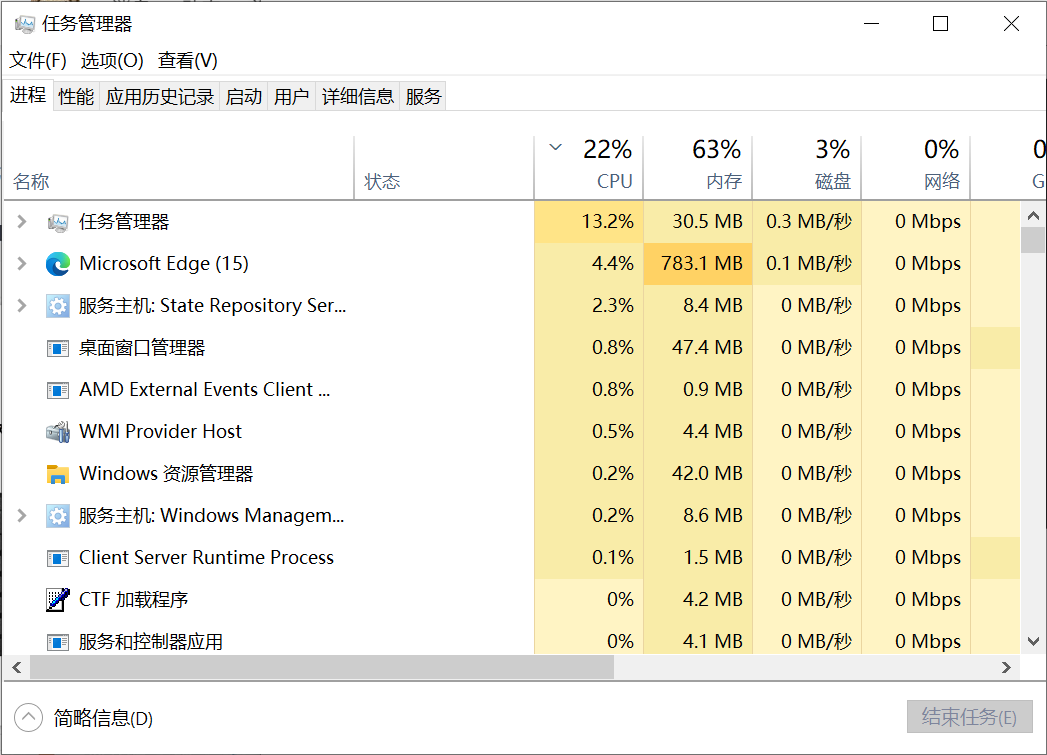This screenshot has width=1047, height=755.
Task: Click the Windows 资源管理器 folder icon
Action: tap(58, 474)
